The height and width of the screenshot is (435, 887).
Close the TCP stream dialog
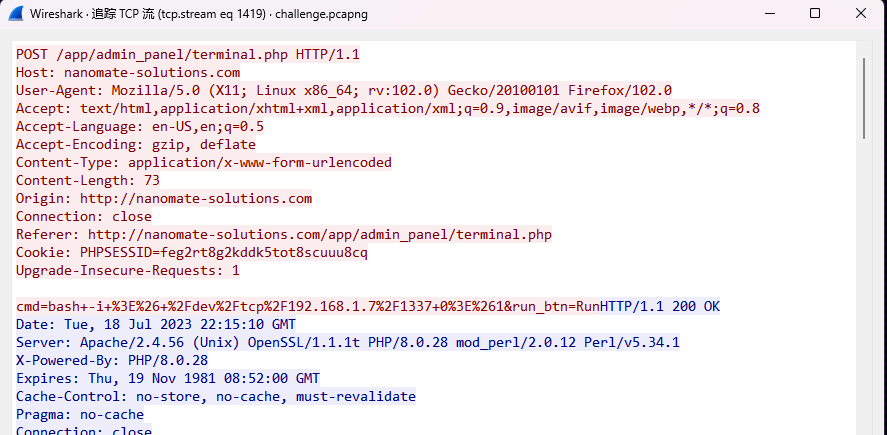click(861, 13)
